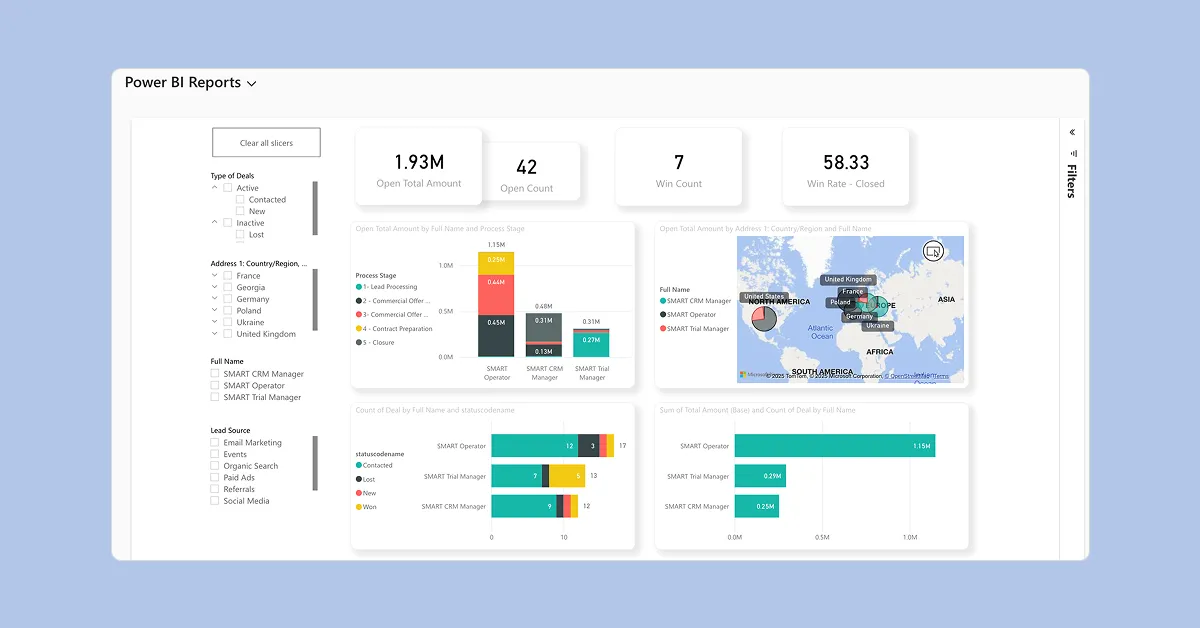The height and width of the screenshot is (628, 1200).
Task: Tick the Email Marketing lead source checkbox
Action: (215, 443)
